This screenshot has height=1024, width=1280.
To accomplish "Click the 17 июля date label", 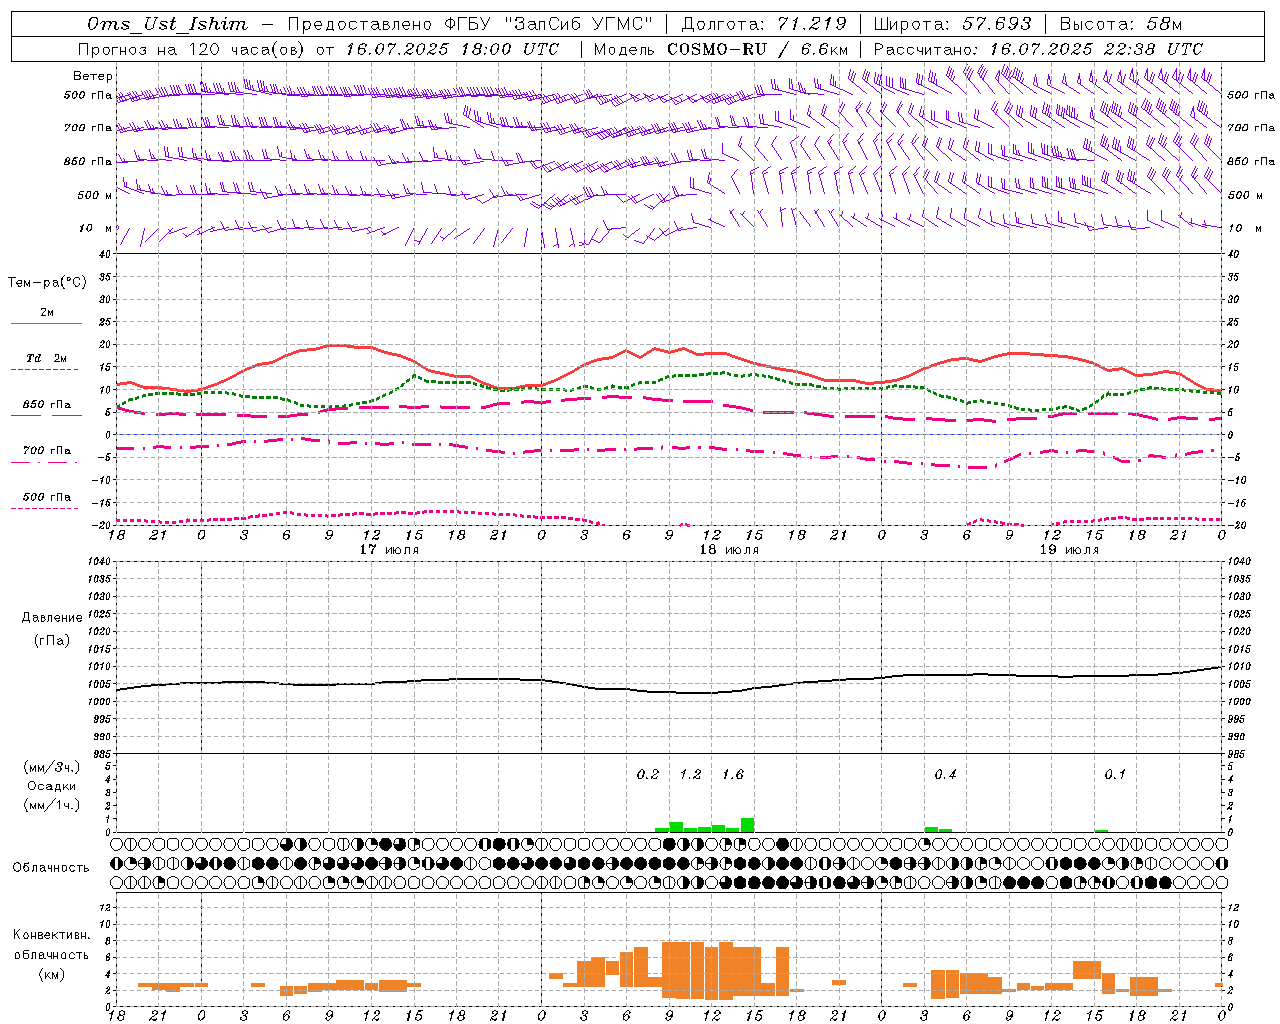I will tap(390, 550).
